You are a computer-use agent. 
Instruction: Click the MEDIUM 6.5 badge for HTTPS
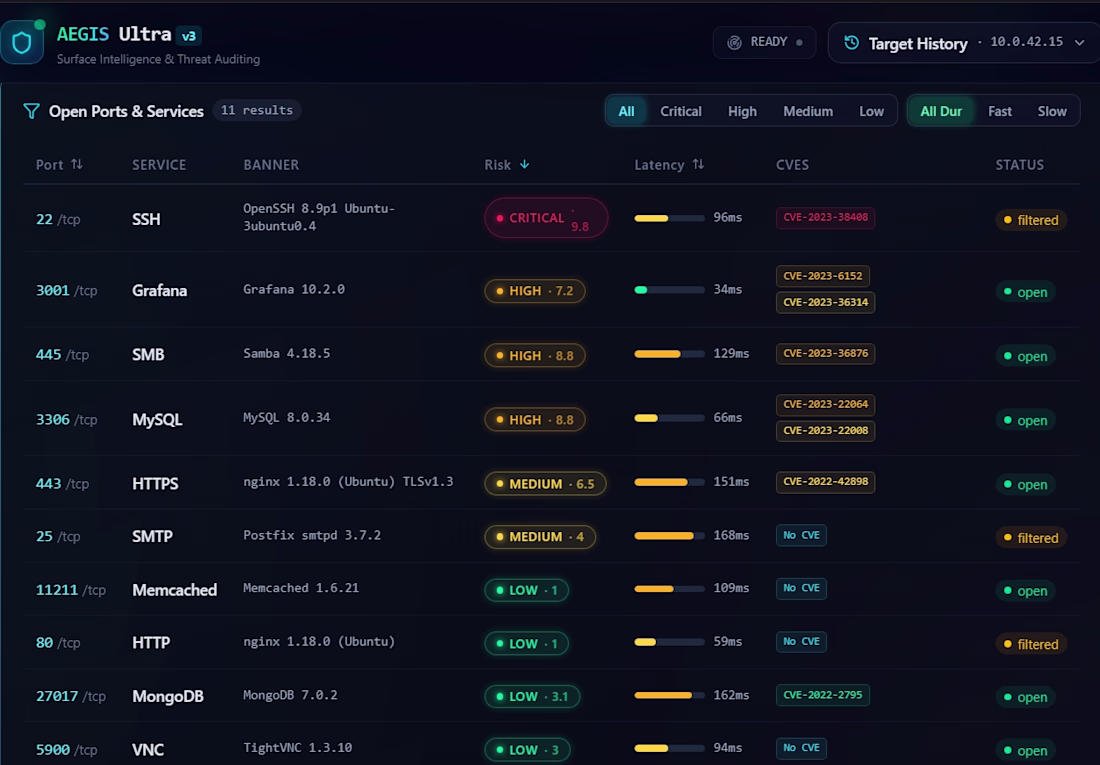[x=545, y=484]
